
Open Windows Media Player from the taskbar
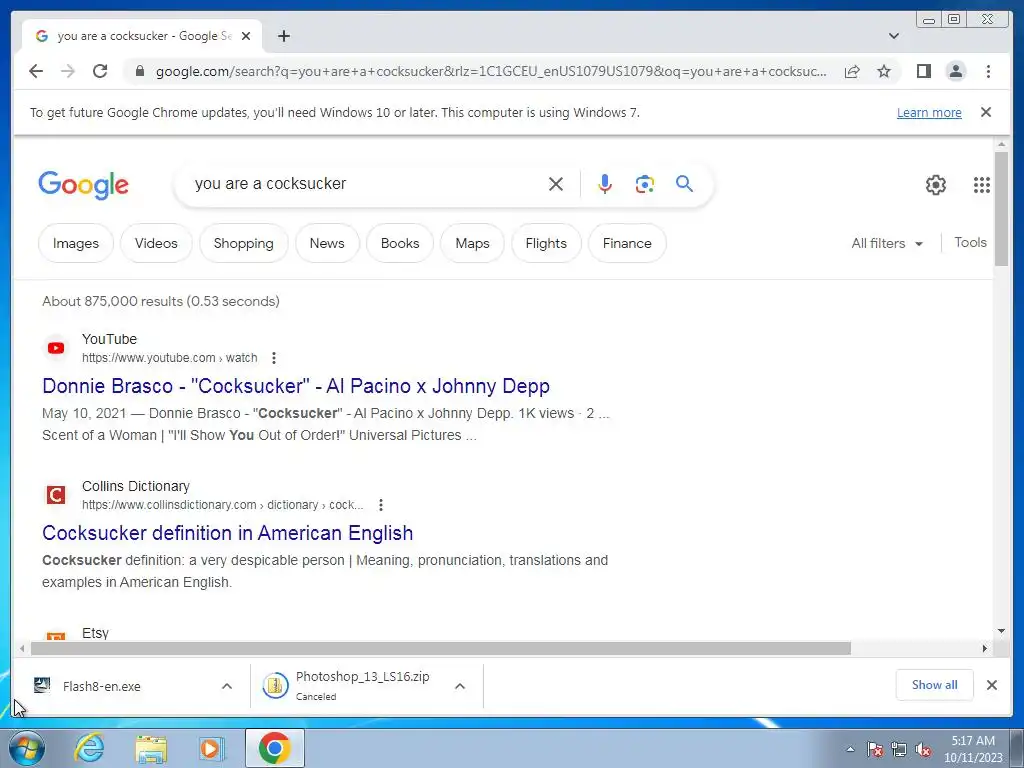point(210,748)
